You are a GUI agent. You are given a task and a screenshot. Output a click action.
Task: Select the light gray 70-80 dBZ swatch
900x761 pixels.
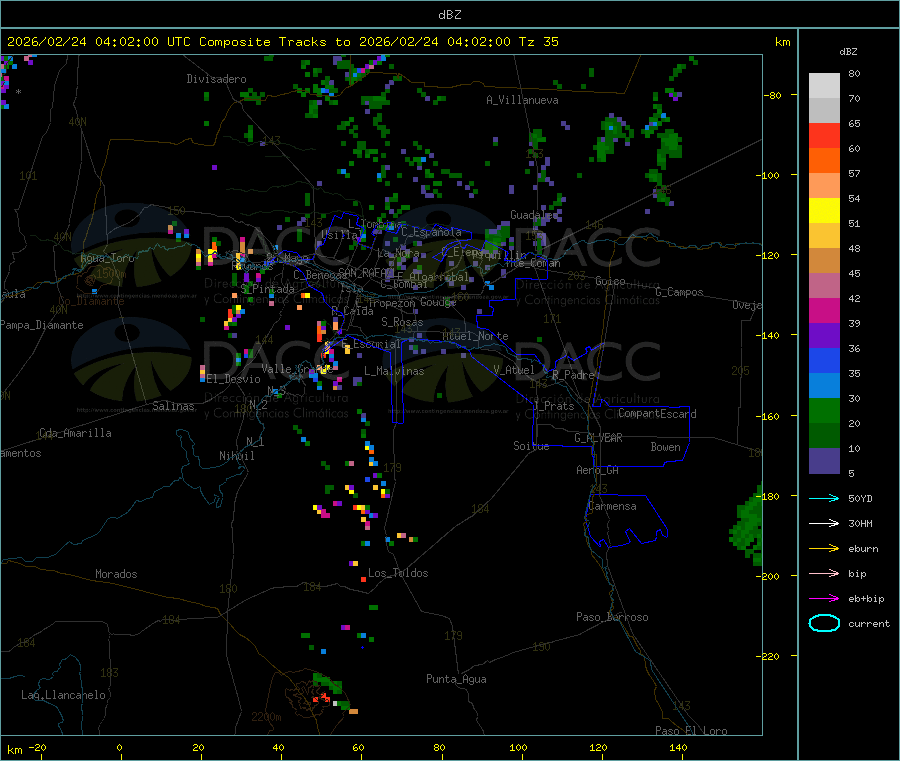[824, 86]
